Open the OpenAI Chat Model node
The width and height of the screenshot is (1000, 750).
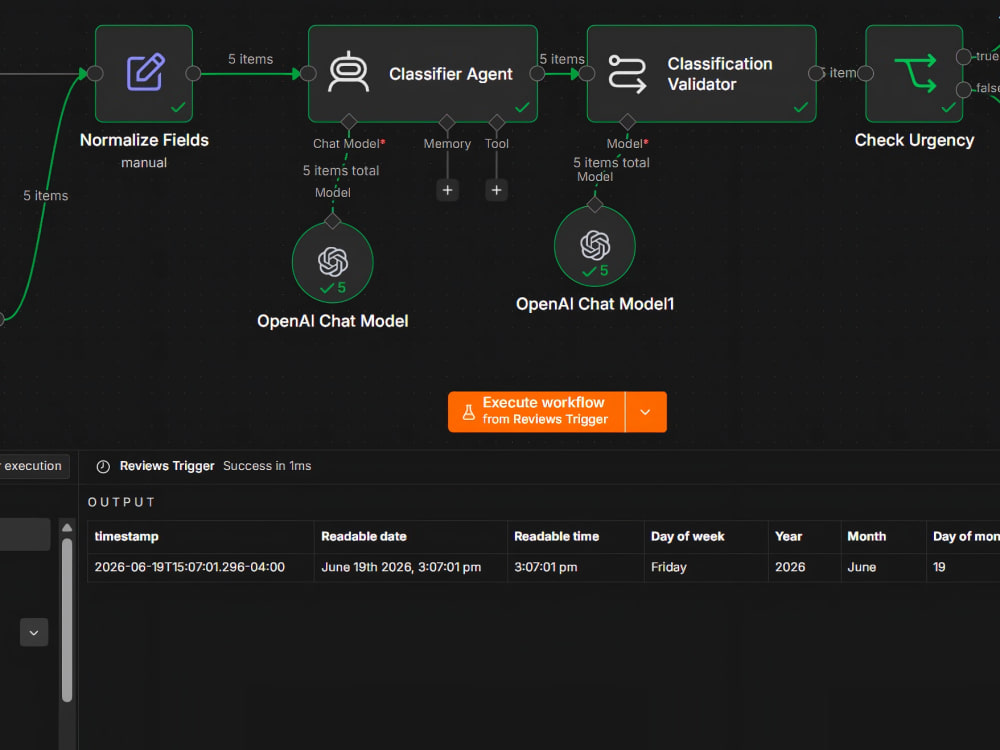(x=332, y=262)
